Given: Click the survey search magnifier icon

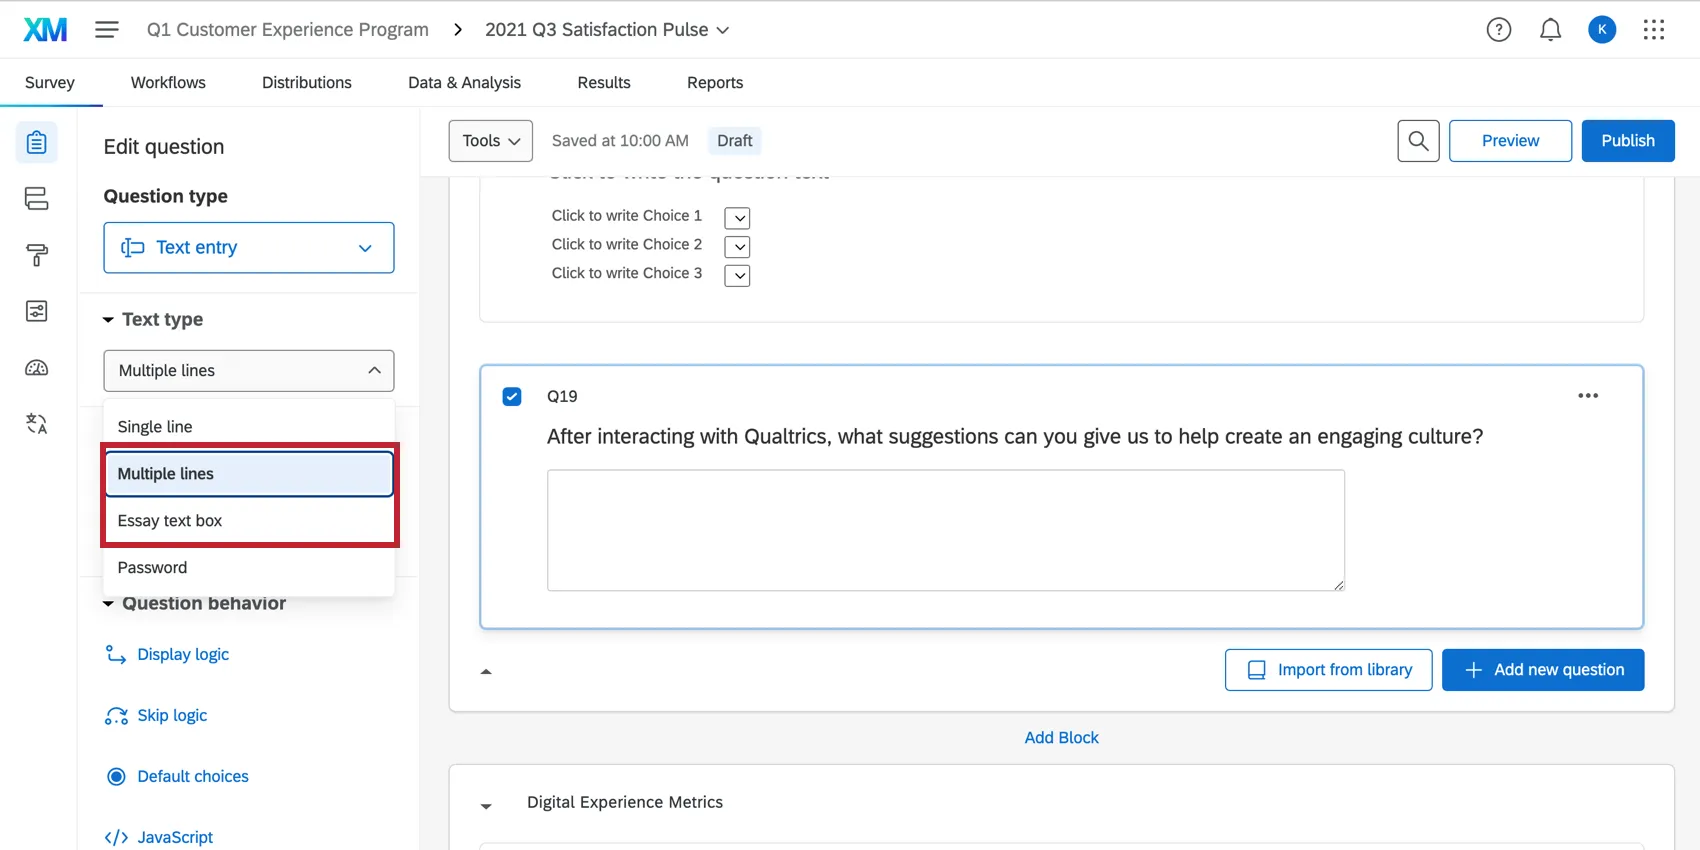Looking at the screenshot, I should click(x=1418, y=141).
